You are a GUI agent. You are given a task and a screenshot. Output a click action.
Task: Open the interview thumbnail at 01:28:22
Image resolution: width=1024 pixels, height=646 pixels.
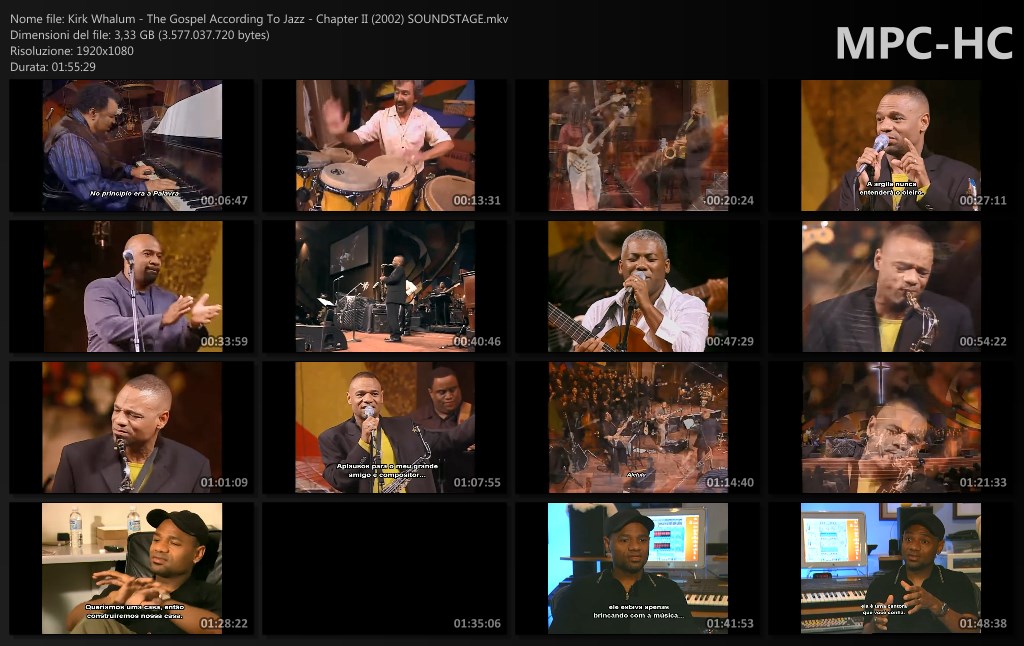click(x=132, y=568)
